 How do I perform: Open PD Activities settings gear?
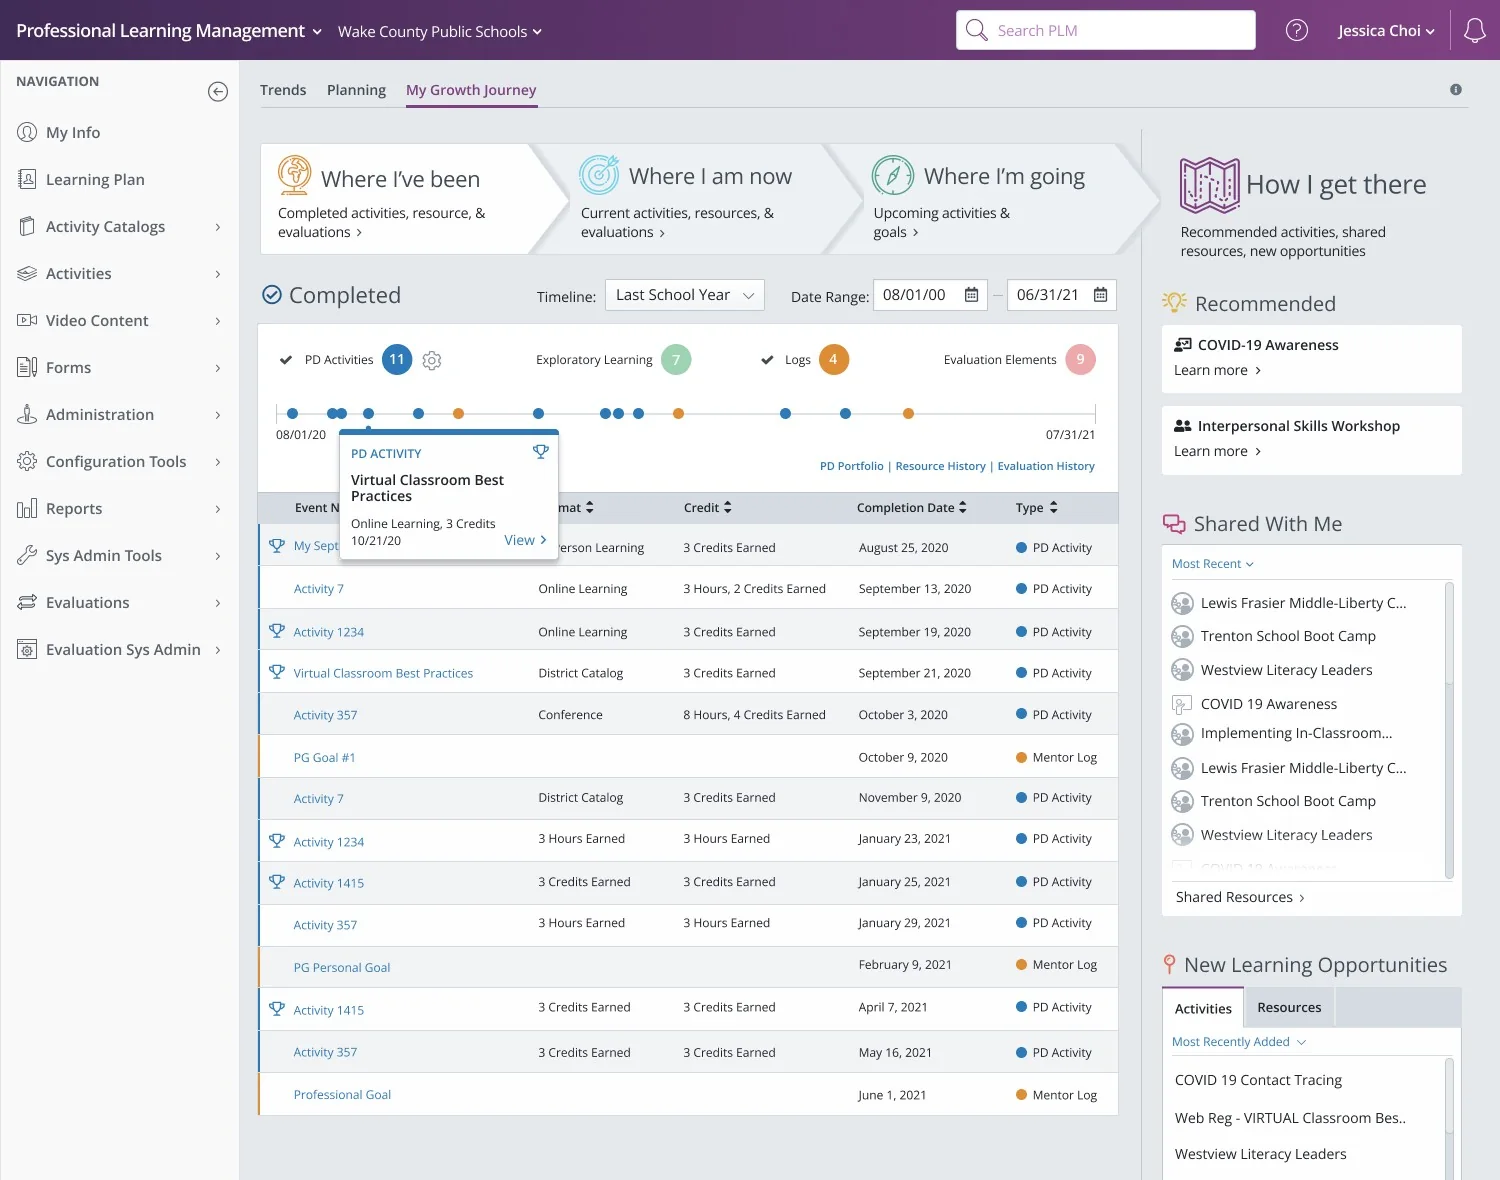[432, 360]
